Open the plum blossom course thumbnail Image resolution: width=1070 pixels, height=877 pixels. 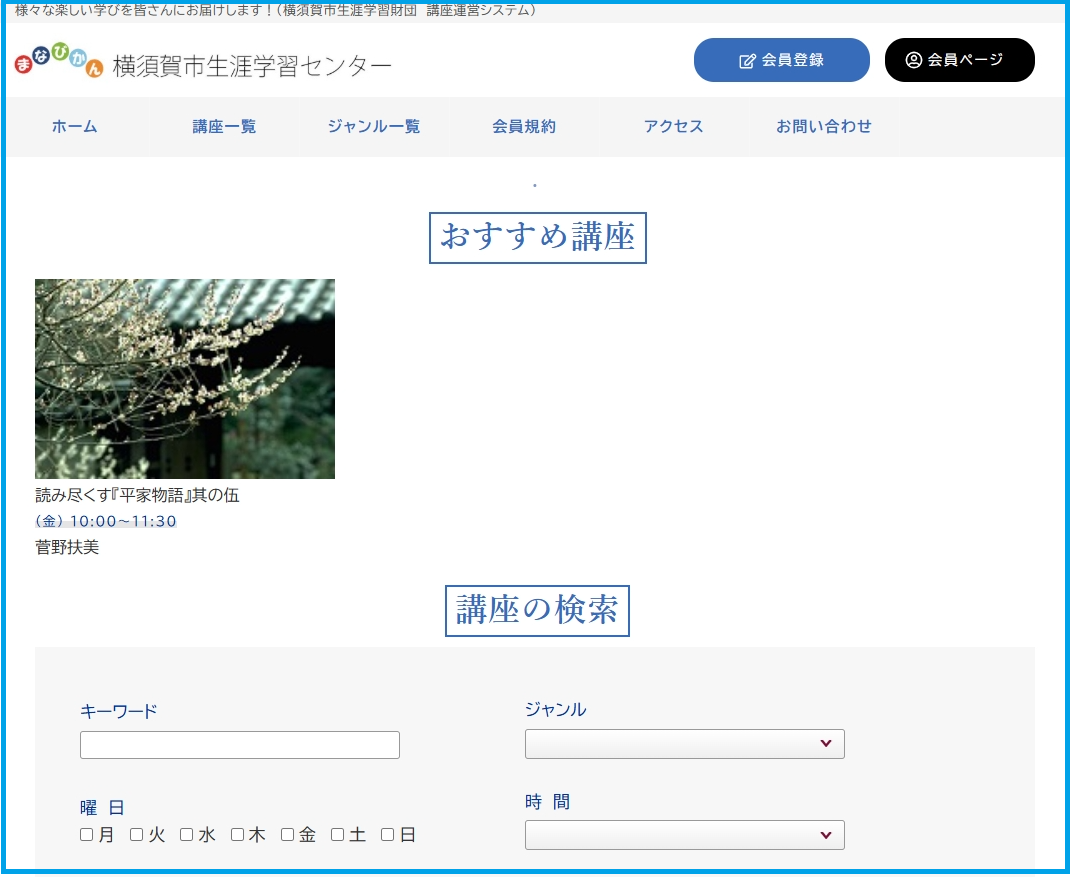coord(185,379)
